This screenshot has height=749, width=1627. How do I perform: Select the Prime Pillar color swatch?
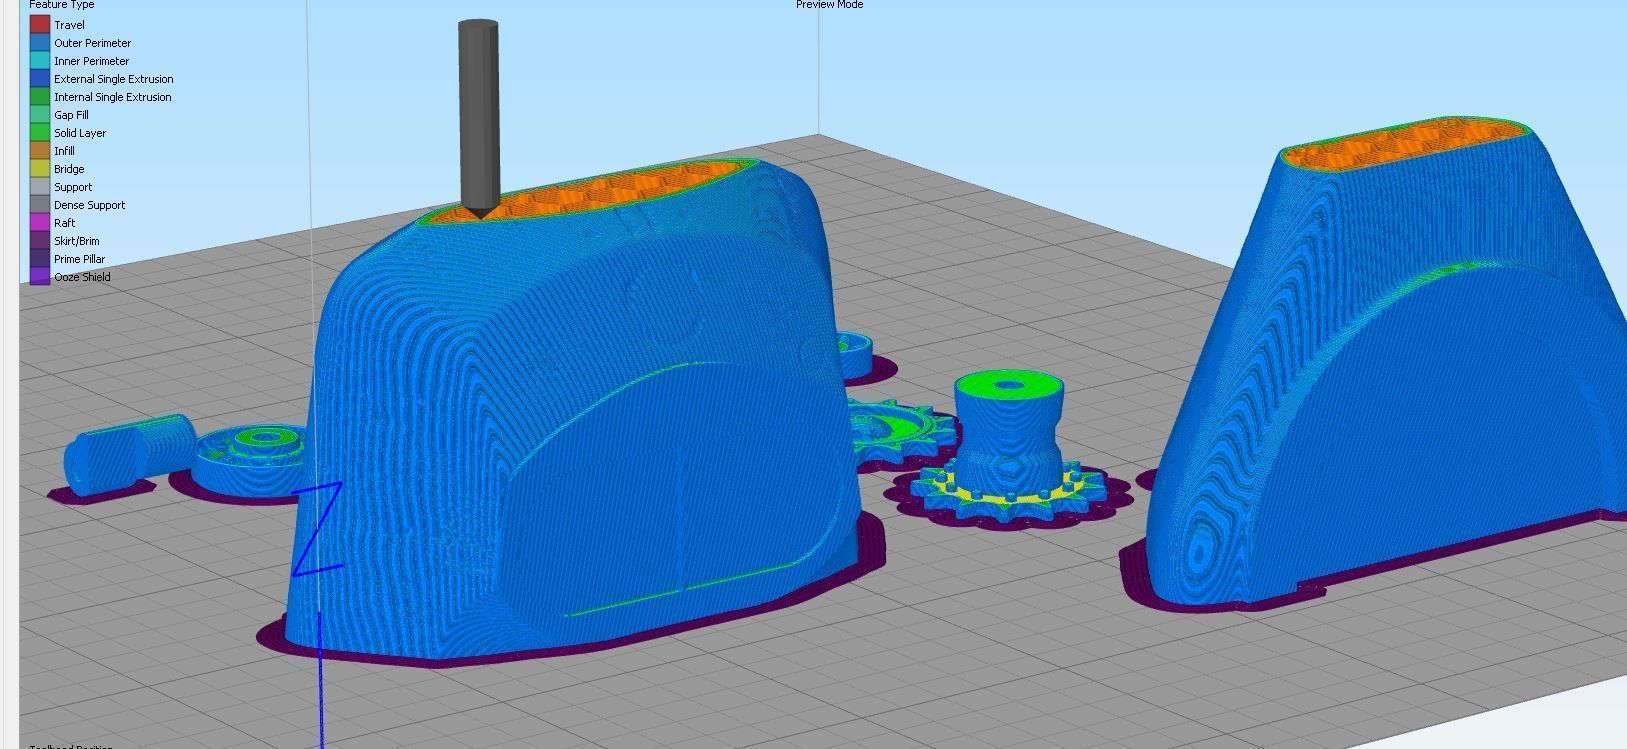40,258
